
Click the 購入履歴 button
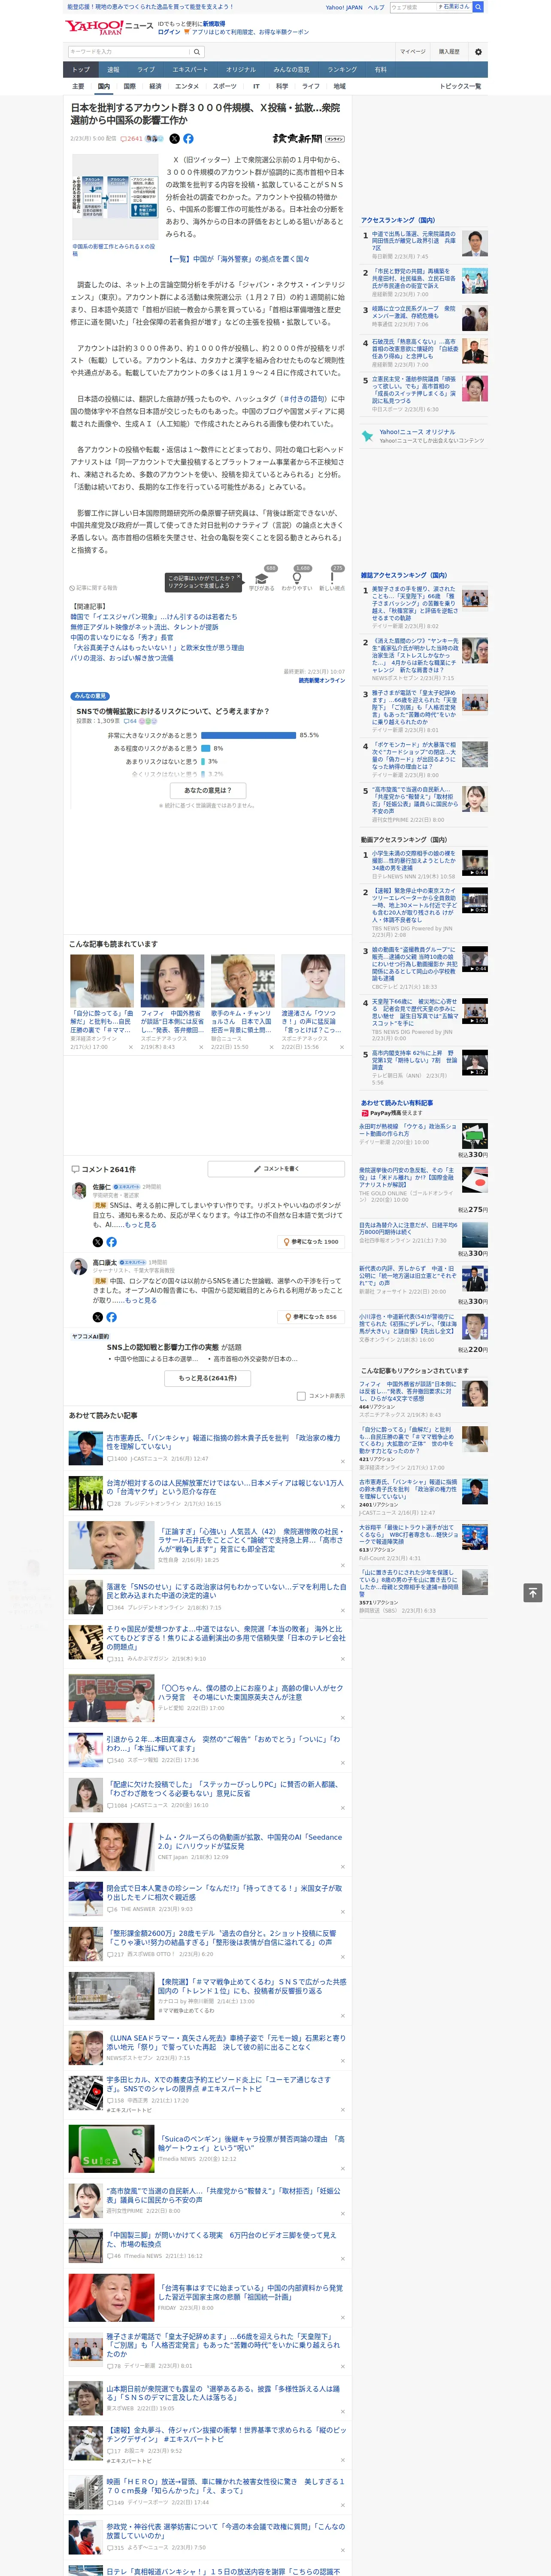pos(449,52)
